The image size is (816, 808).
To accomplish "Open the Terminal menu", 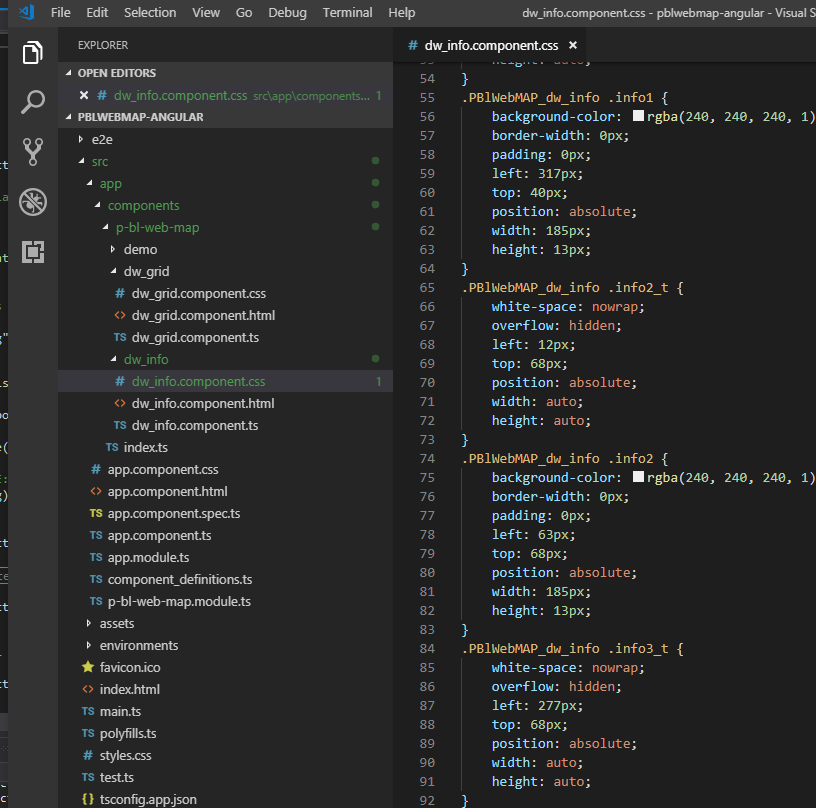I will point(347,12).
